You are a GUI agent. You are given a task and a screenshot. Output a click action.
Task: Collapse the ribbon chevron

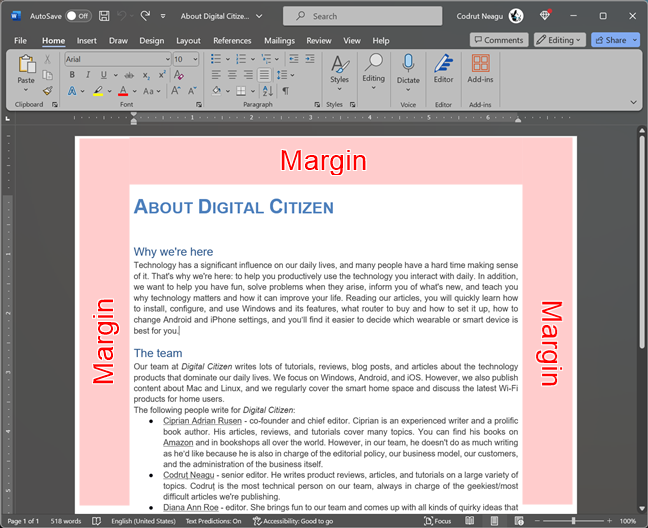[x=633, y=102]
